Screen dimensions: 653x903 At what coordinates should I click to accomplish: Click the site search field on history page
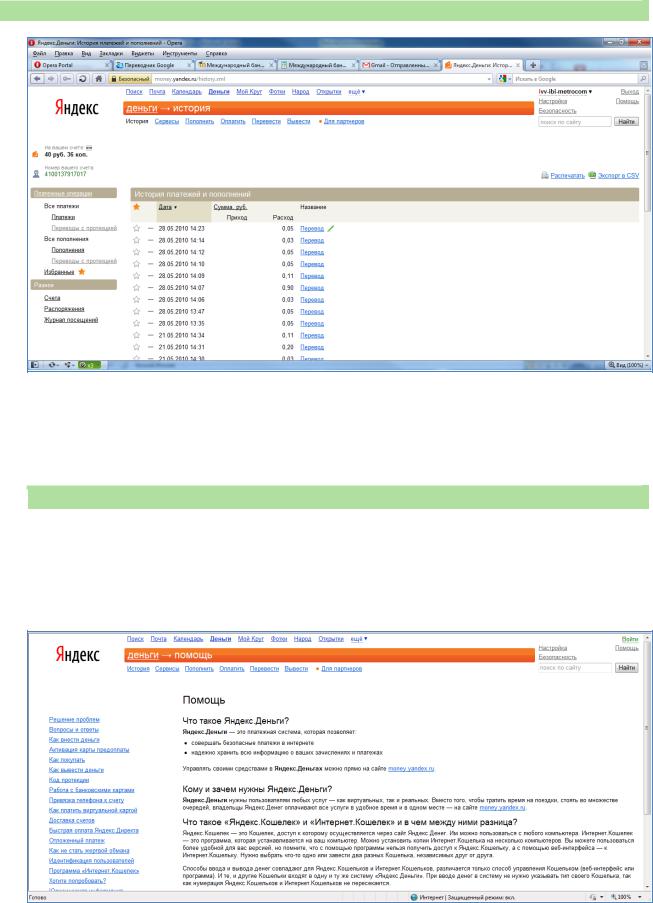[x=574, y=122]
